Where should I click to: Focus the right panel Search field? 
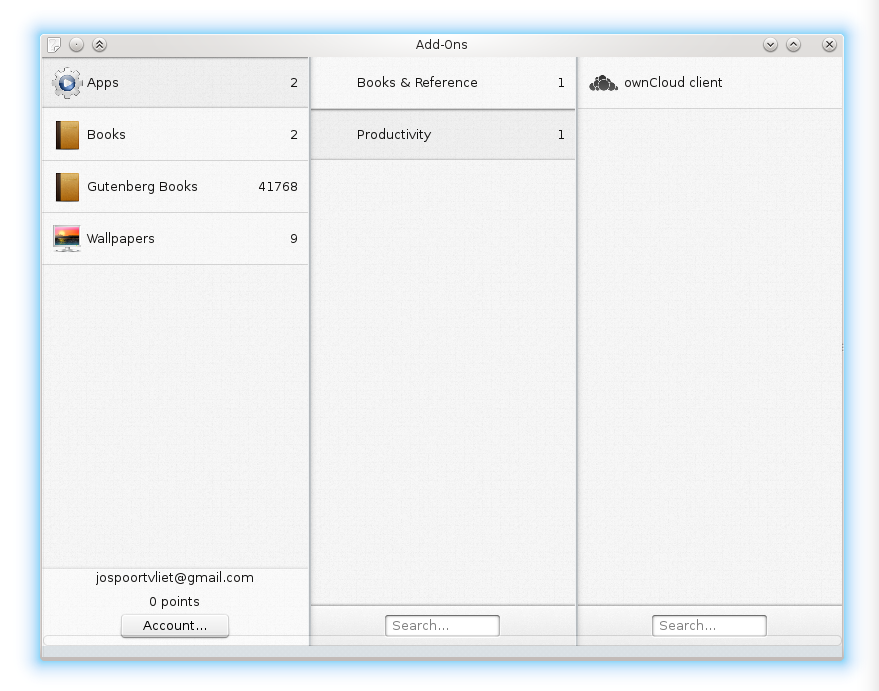pos(709,626)
